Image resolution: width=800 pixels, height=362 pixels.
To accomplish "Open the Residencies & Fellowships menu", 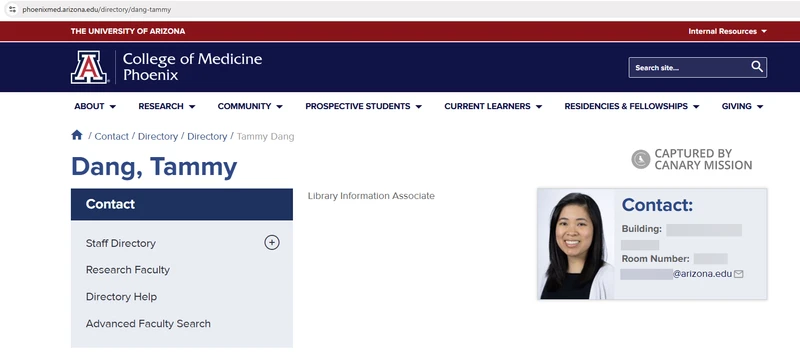I will (632, 106).
